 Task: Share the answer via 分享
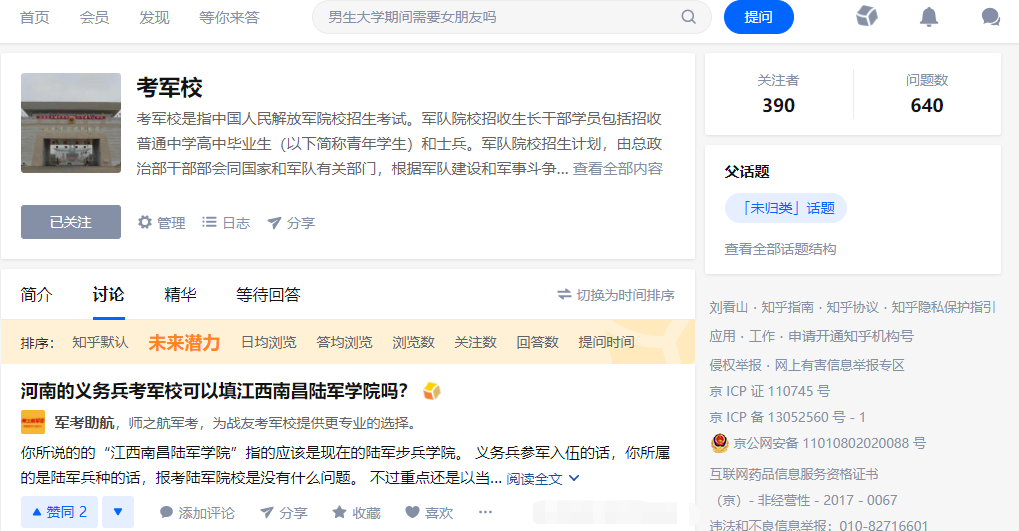[x=283, y=513]
